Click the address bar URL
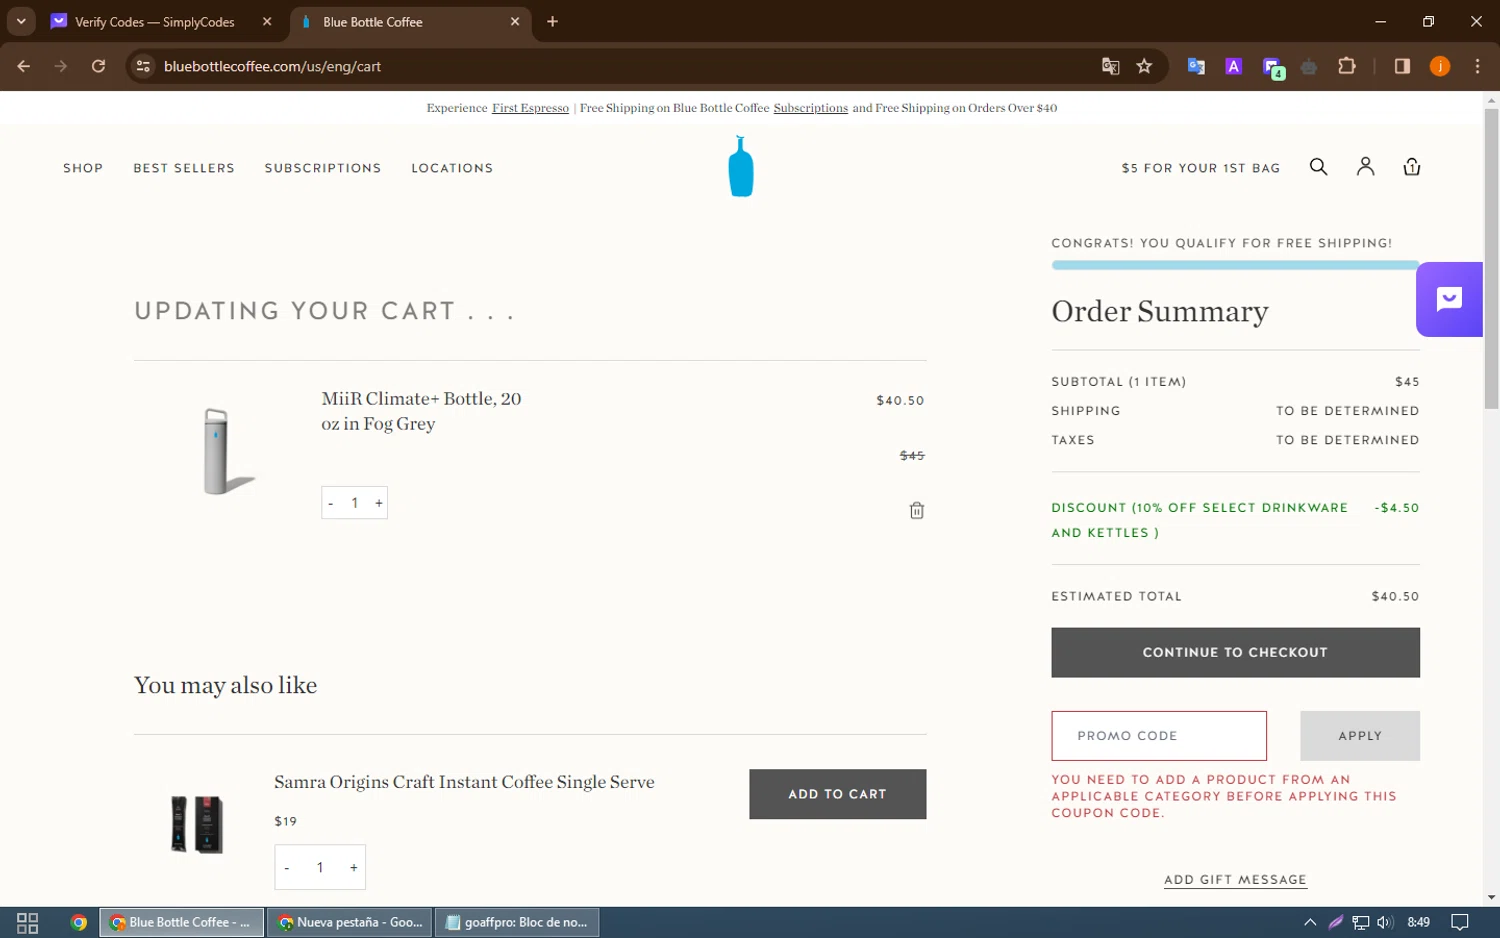 pyautogui.click(x=272, y=66)
